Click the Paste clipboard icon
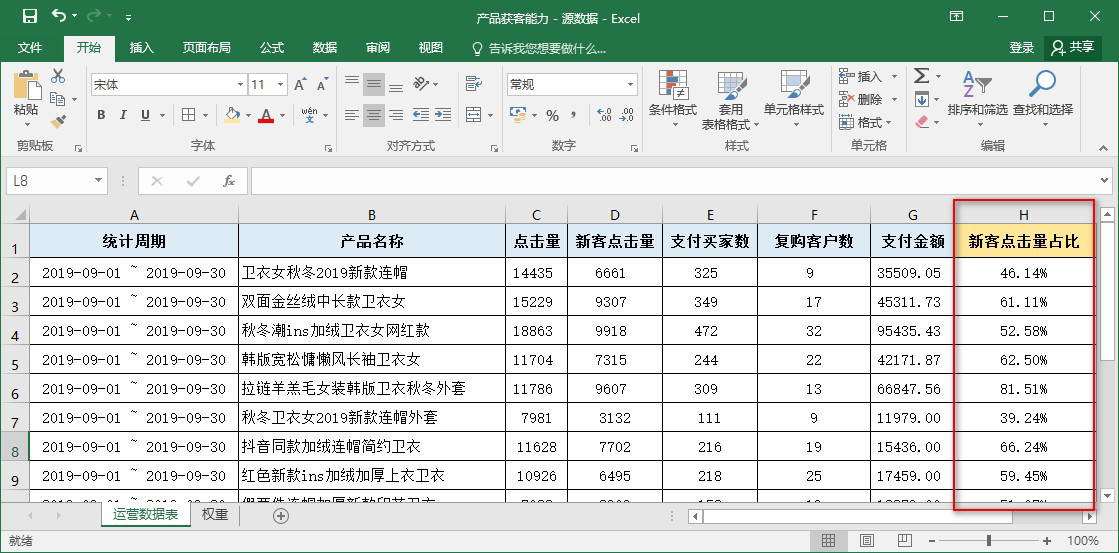 26,86
